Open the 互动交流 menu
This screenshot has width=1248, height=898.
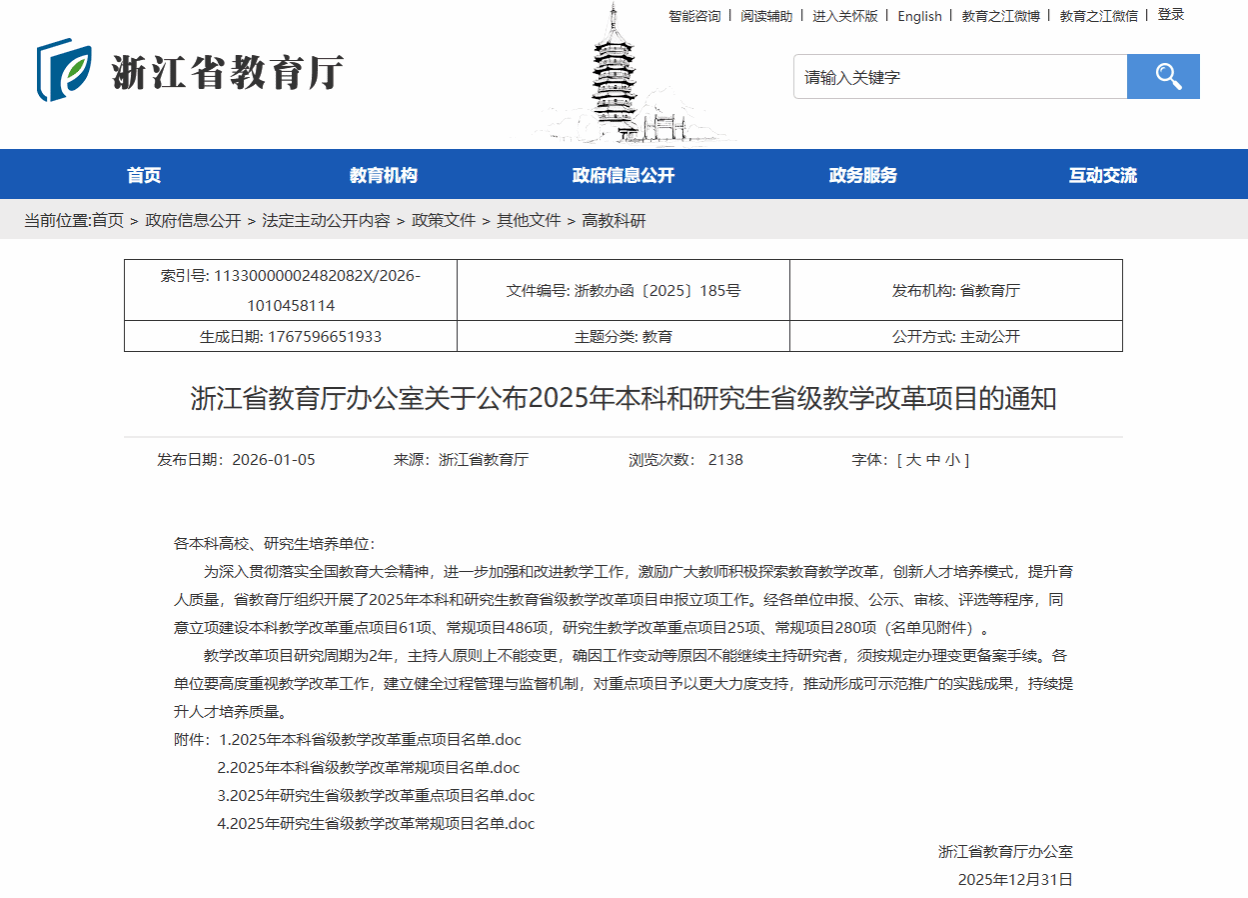1103,174
